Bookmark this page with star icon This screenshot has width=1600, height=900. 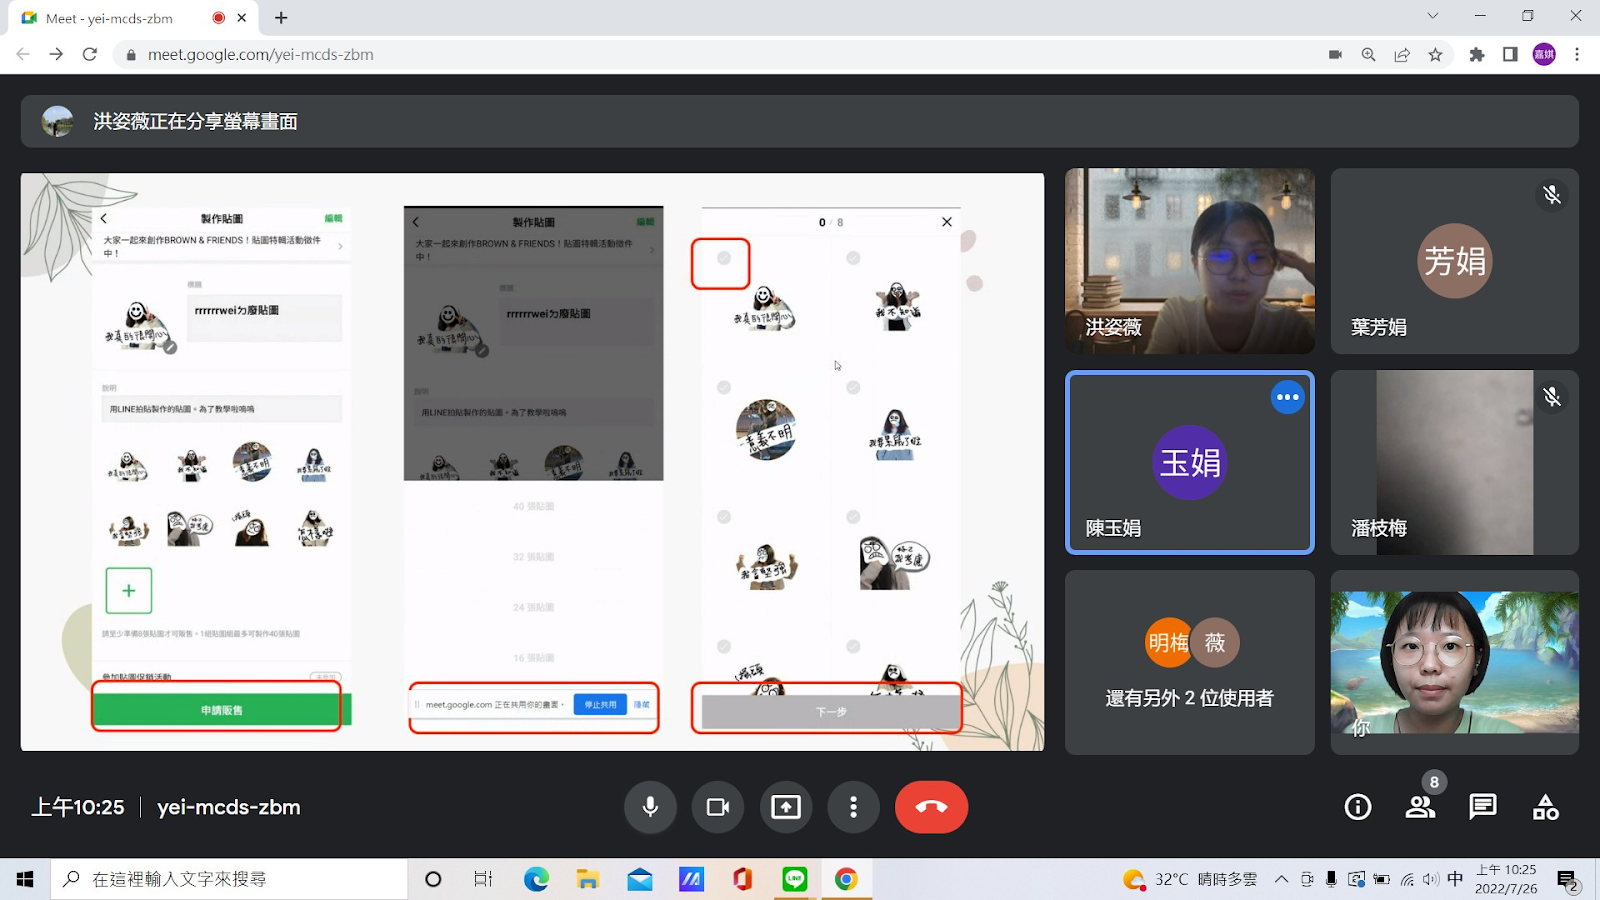[1435, 54]
